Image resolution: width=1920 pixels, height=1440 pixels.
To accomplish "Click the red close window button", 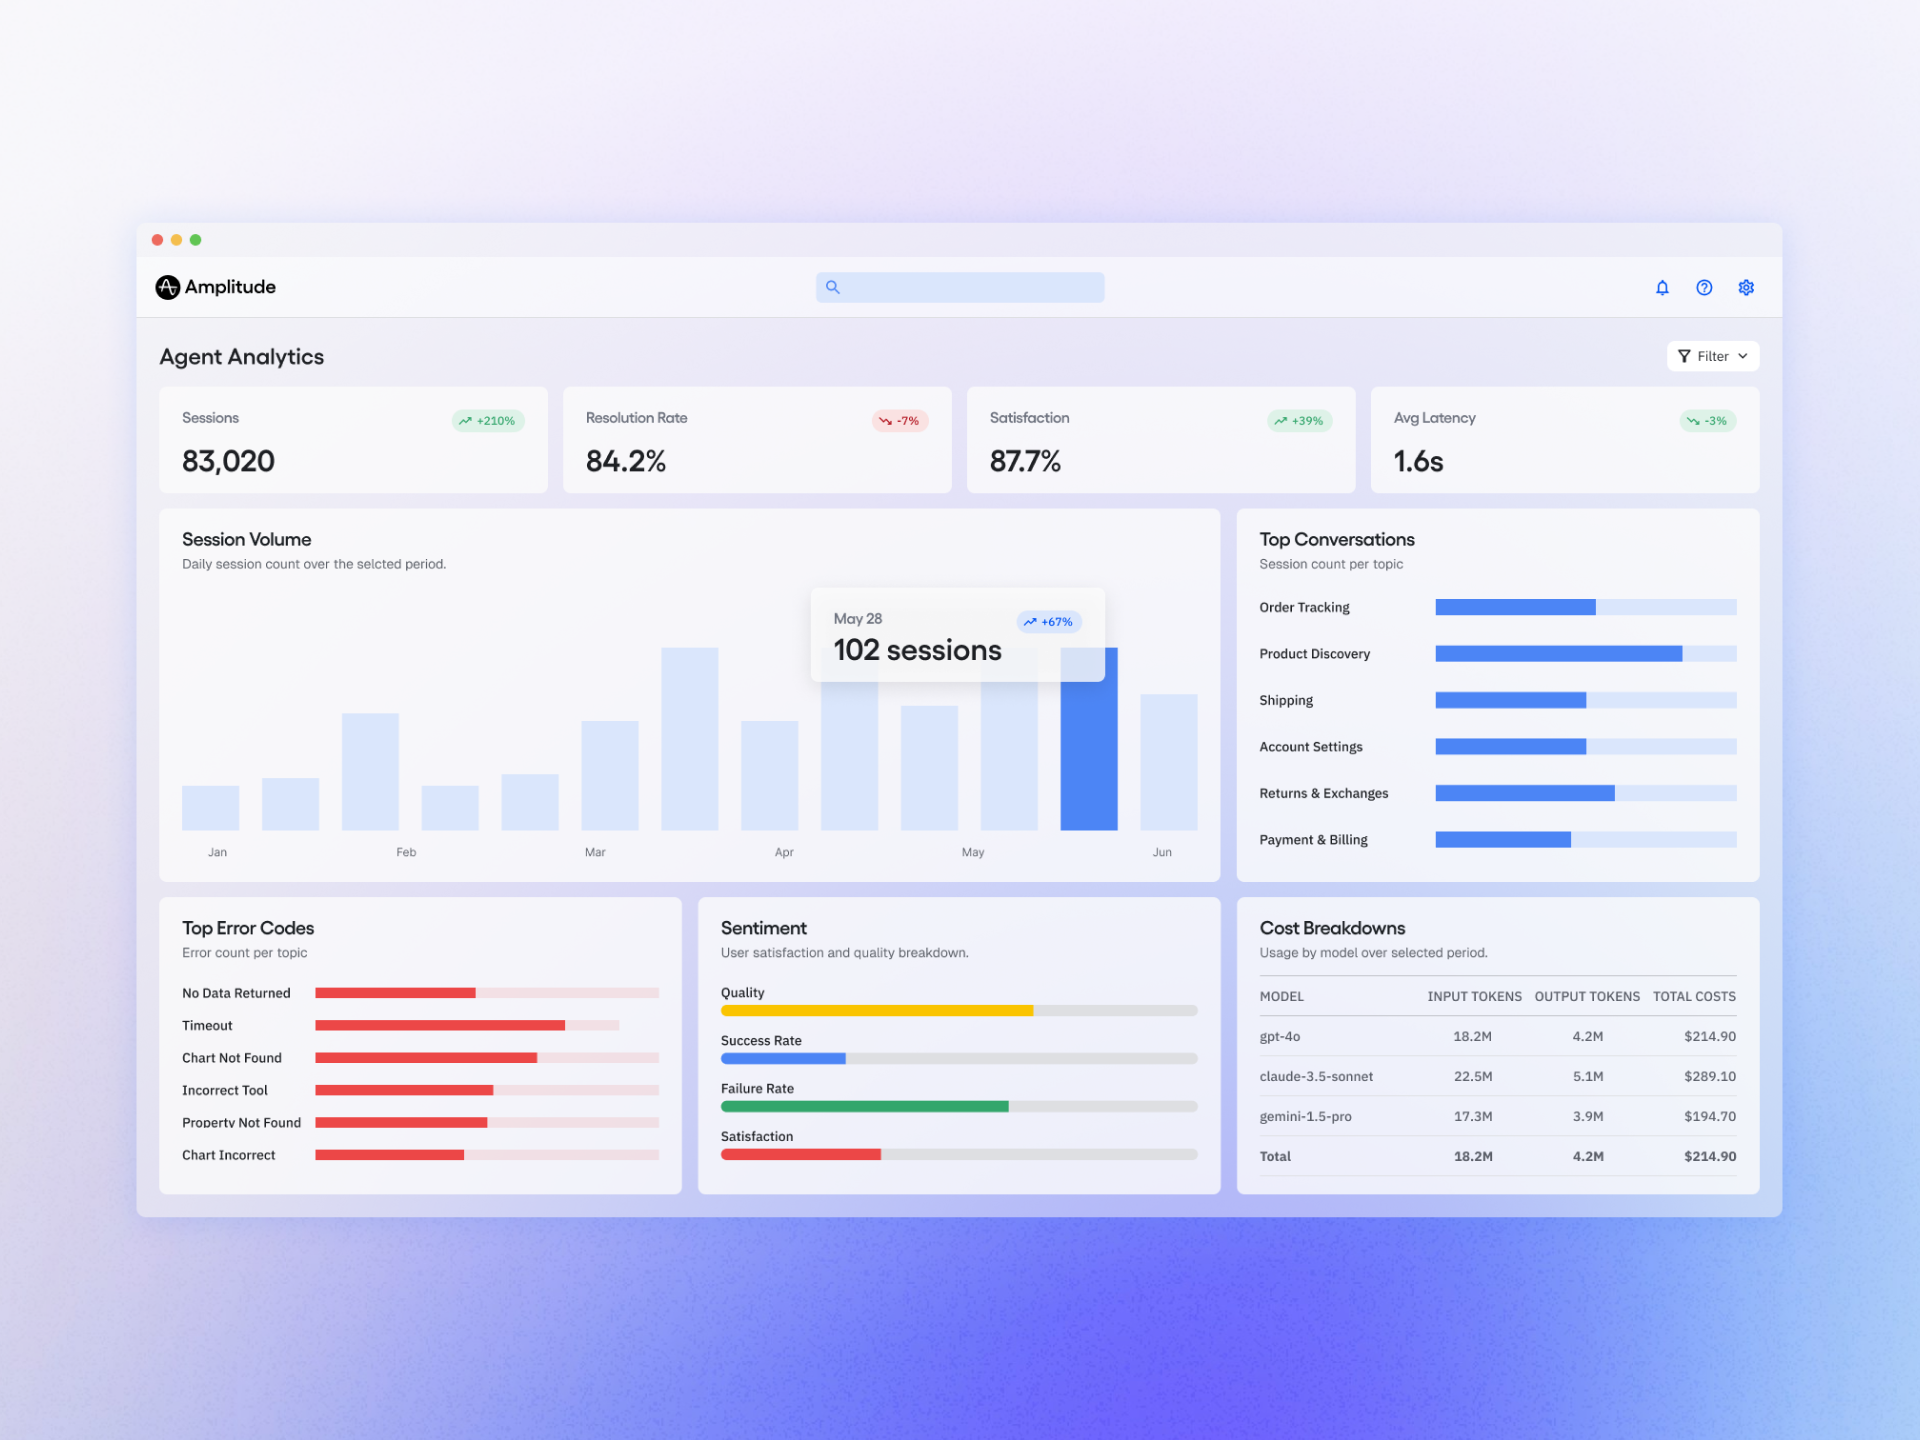I will pos(157,240).
